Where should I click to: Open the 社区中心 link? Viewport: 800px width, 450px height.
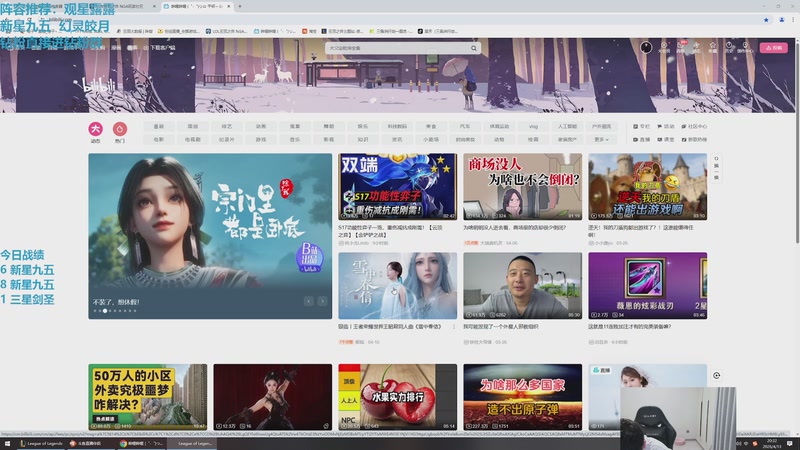[694, 127]
